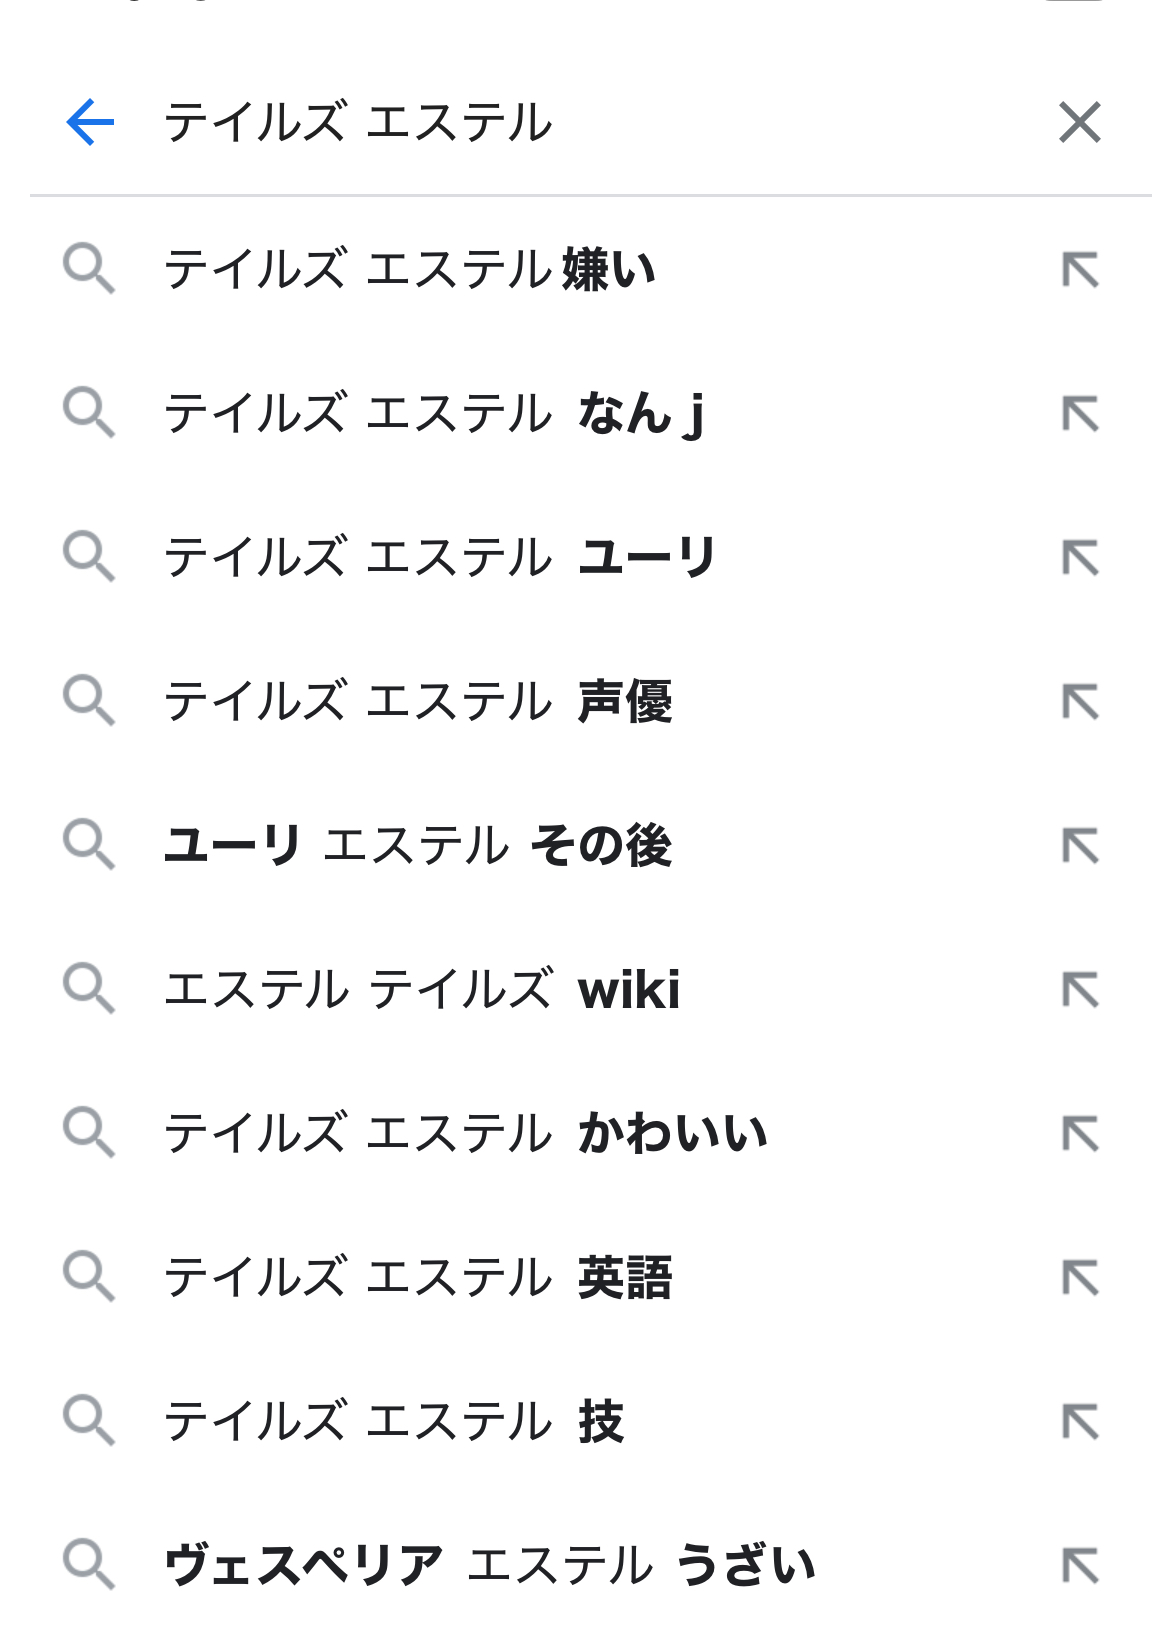The image size is (1170, 1651).
Task: Clear the search text with X icon
Action: coord(1079,123)
